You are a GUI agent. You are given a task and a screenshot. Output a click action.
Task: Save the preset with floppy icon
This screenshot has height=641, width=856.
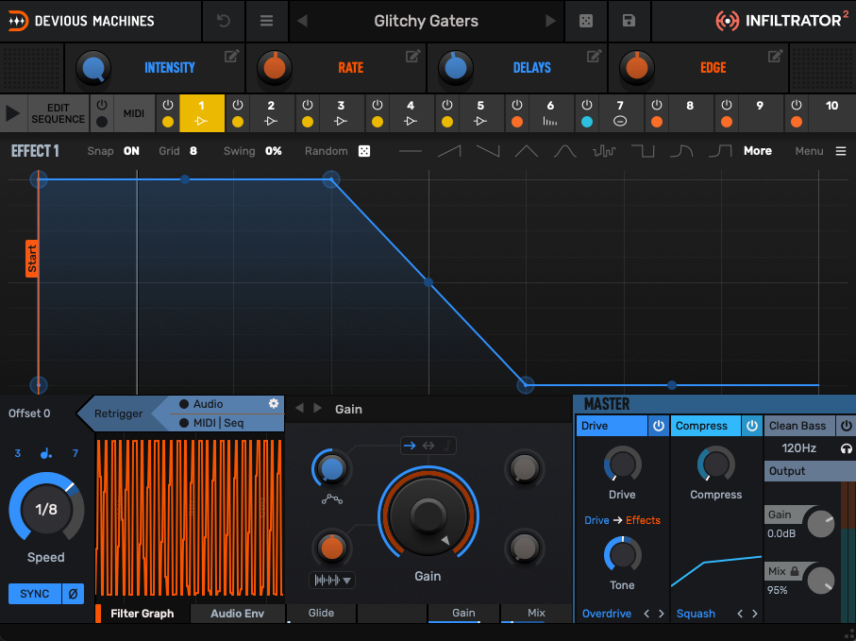[629, 21]
